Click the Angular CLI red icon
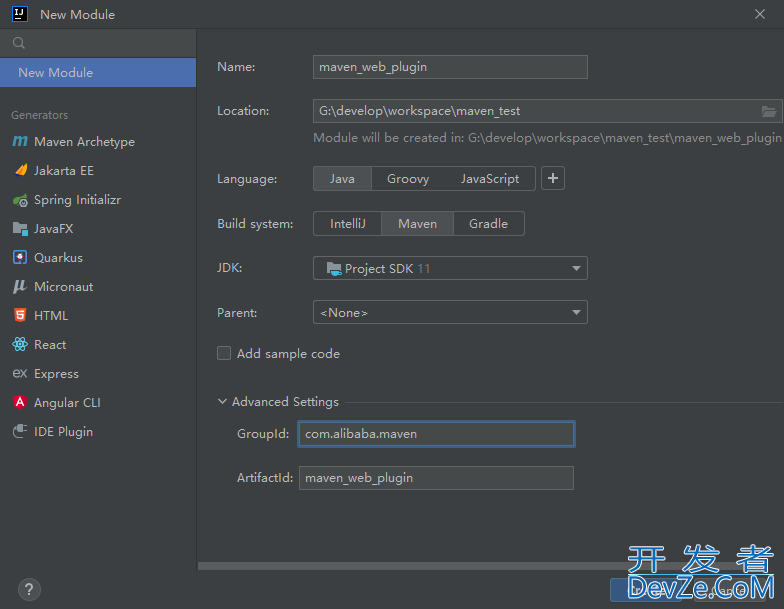Screen dimensions: 784x609 20,402
